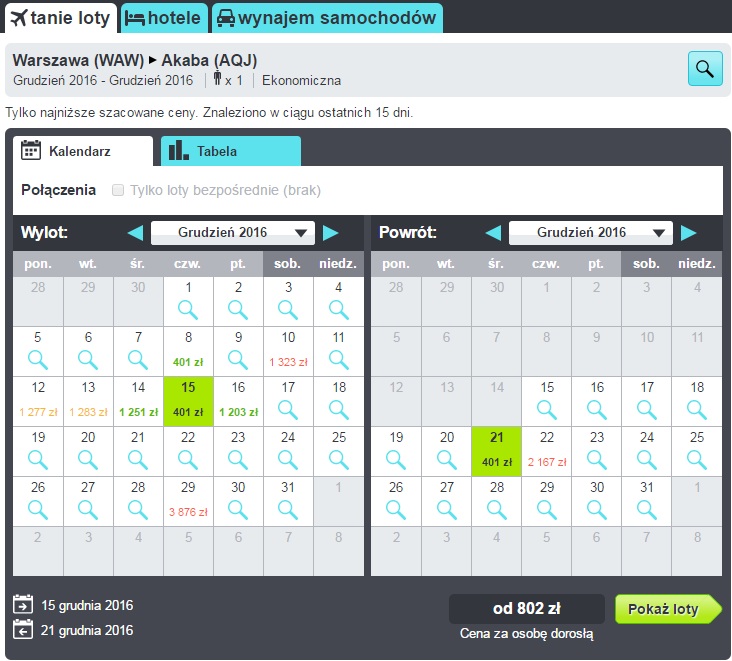Click the route 'Warszawa (WAW) ▸ Akaba (AQJ)'
This screenshot has height=661, width=732.
[x=135, y=60]
